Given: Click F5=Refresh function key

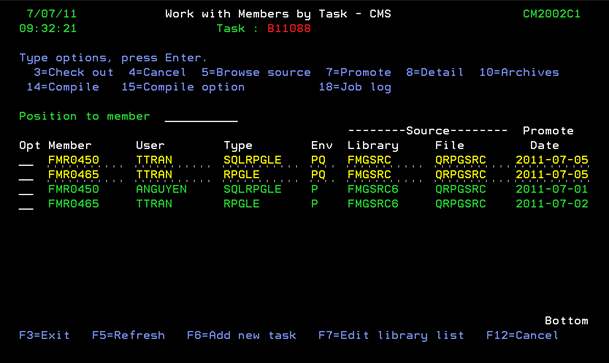Looking at the screenshot, I should [128, 335].
